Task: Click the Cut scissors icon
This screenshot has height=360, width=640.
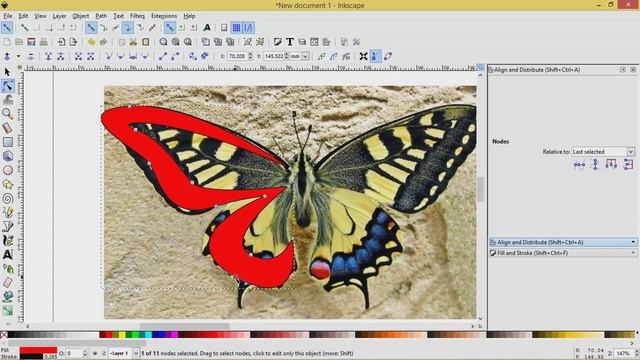Action: coord(133,42)
